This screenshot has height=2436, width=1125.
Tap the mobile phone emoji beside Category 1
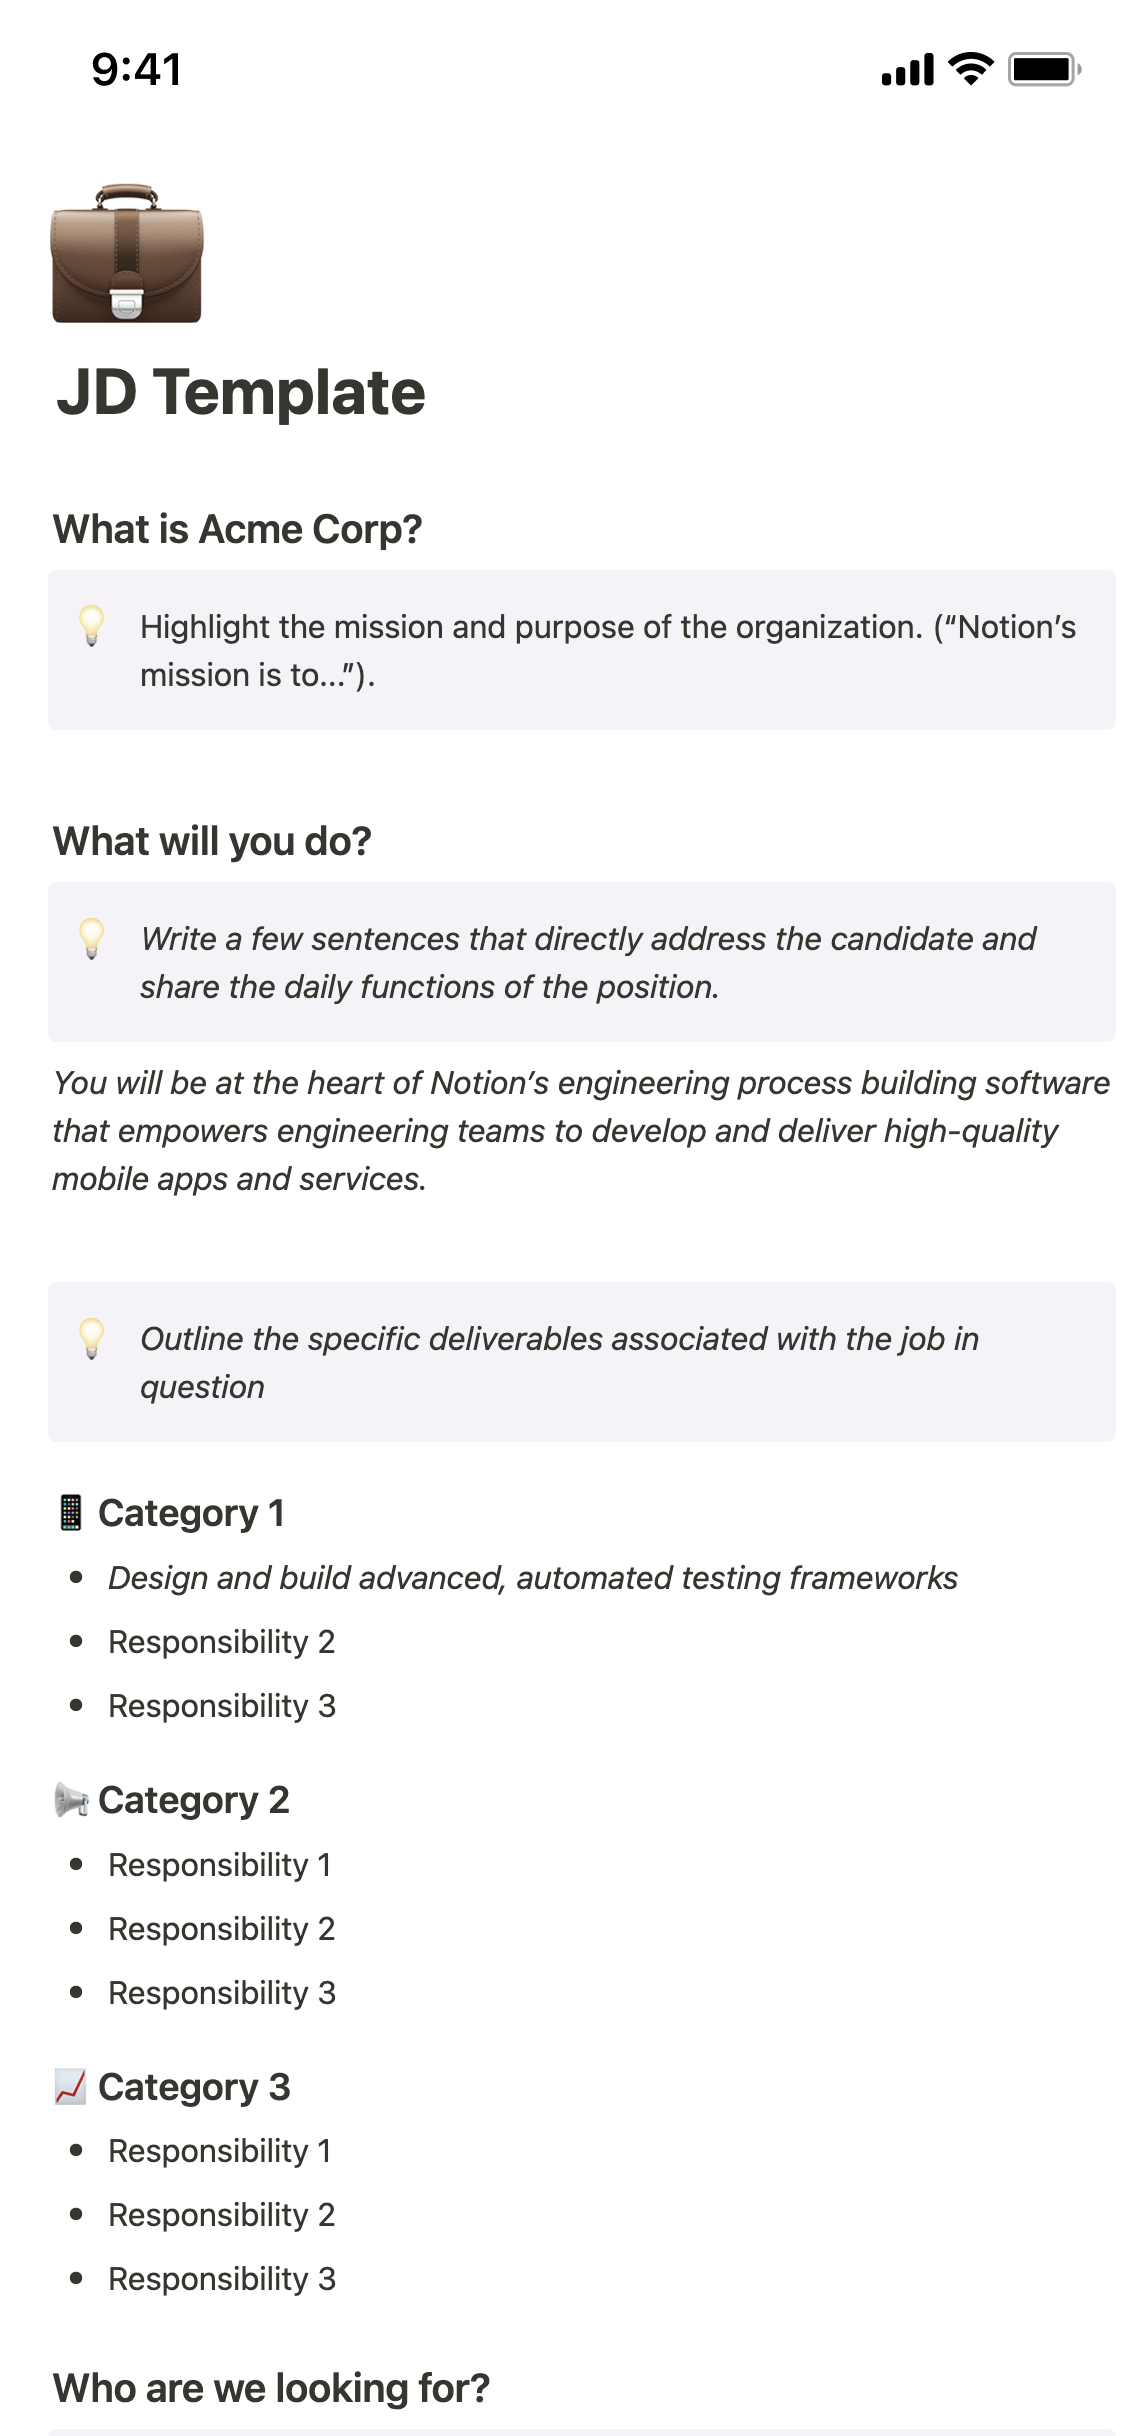(70, 1513)
